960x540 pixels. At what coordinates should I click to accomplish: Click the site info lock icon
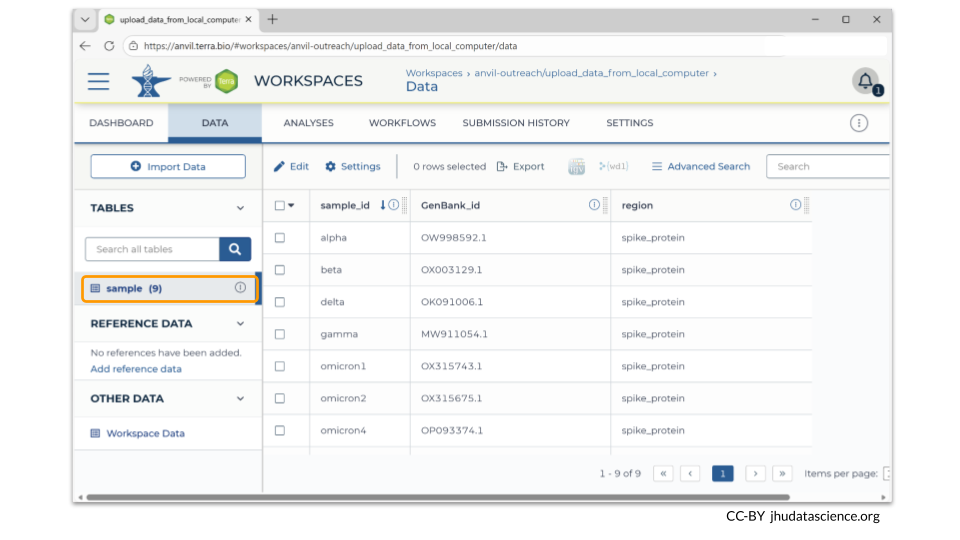coord(133,46)
